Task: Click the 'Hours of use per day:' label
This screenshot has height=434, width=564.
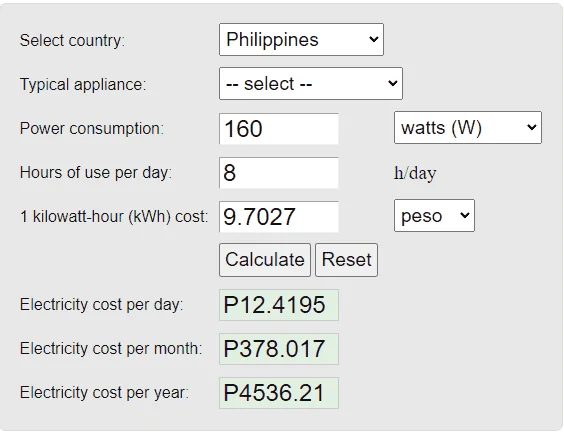Action: coord(96,173)
